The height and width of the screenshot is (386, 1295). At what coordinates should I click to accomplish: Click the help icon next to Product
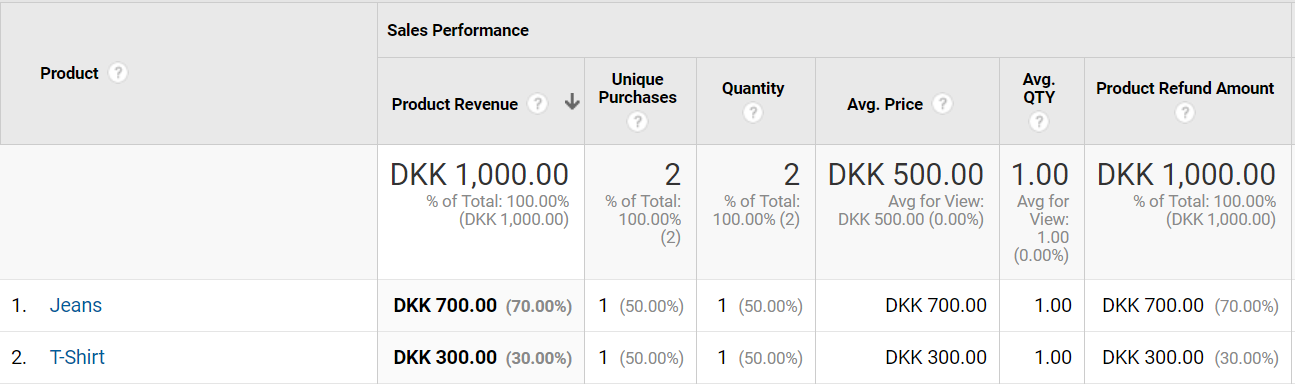coord(118,73)
